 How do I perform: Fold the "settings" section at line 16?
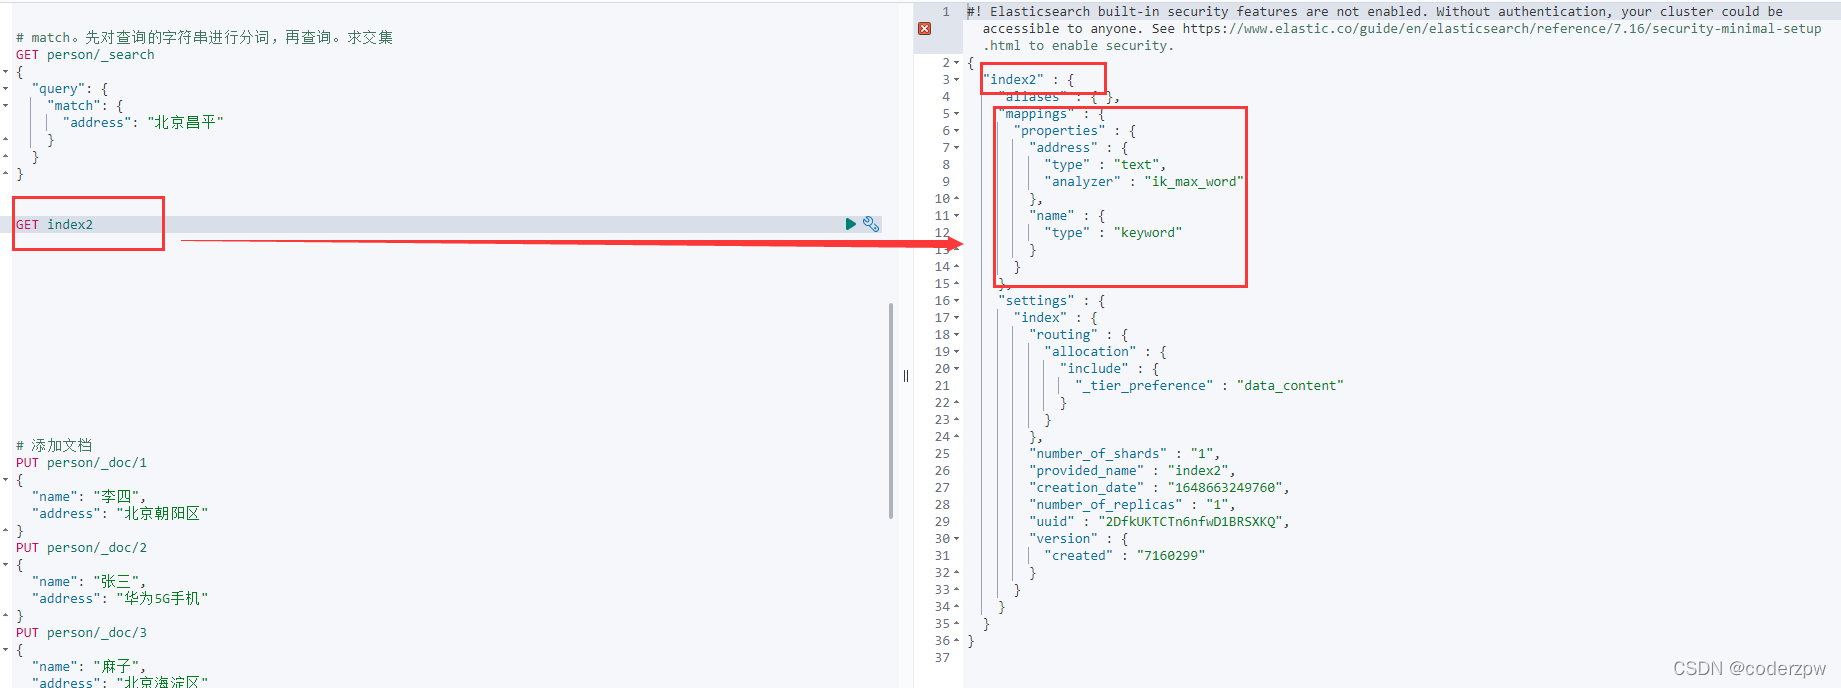956,301
